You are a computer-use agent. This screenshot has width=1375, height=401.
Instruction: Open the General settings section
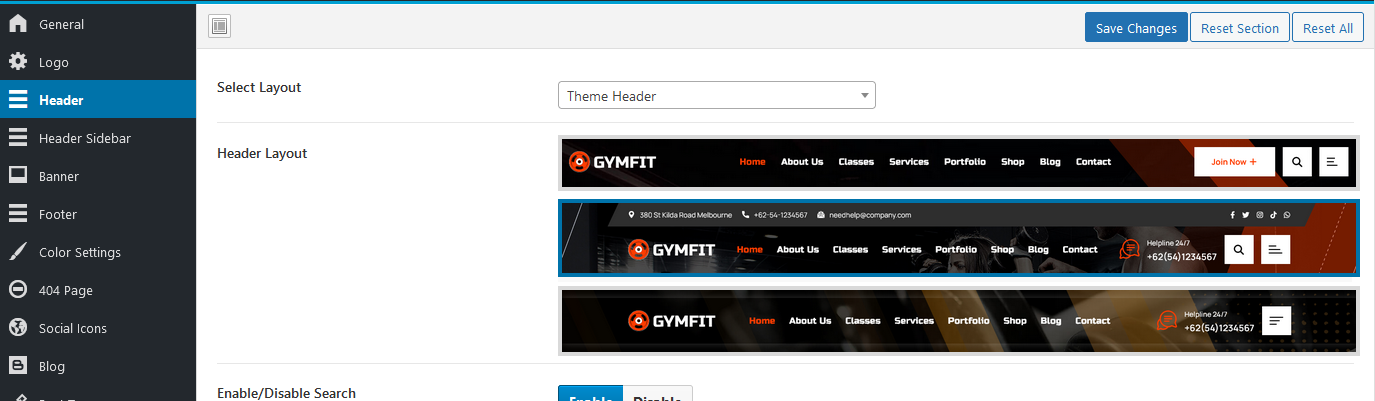pyautogui.click(x=98, y=24)
